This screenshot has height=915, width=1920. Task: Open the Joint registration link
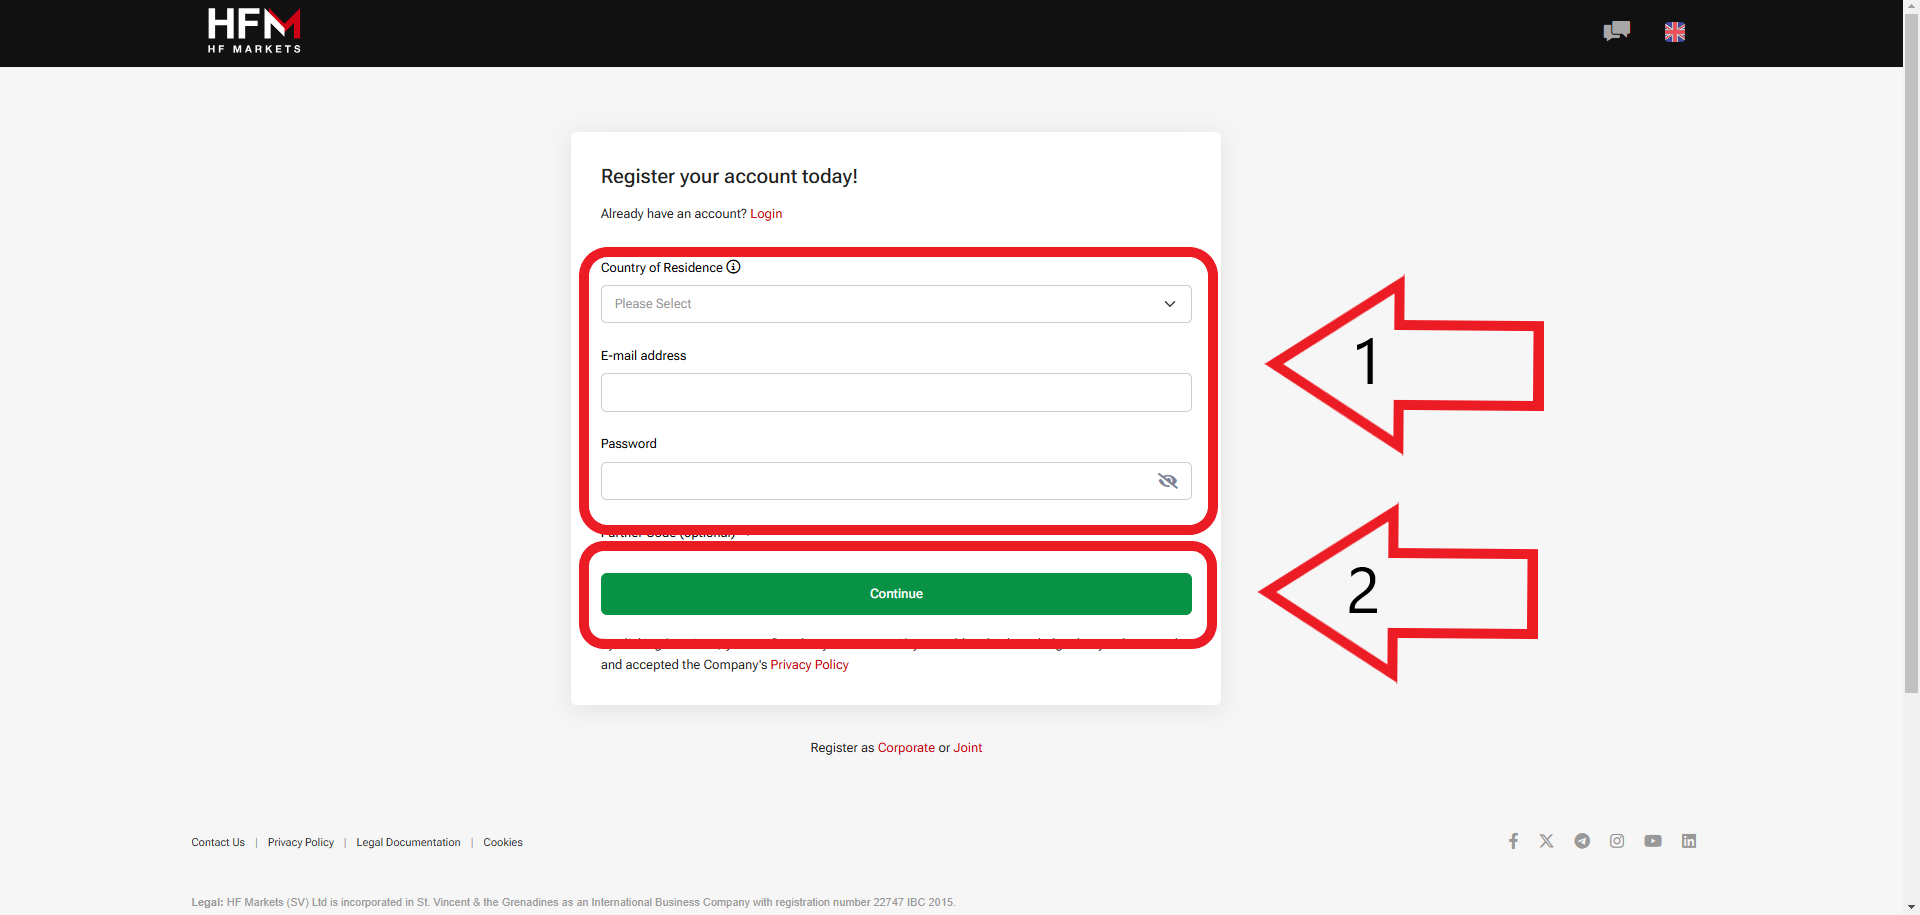(x=968, y=748)
